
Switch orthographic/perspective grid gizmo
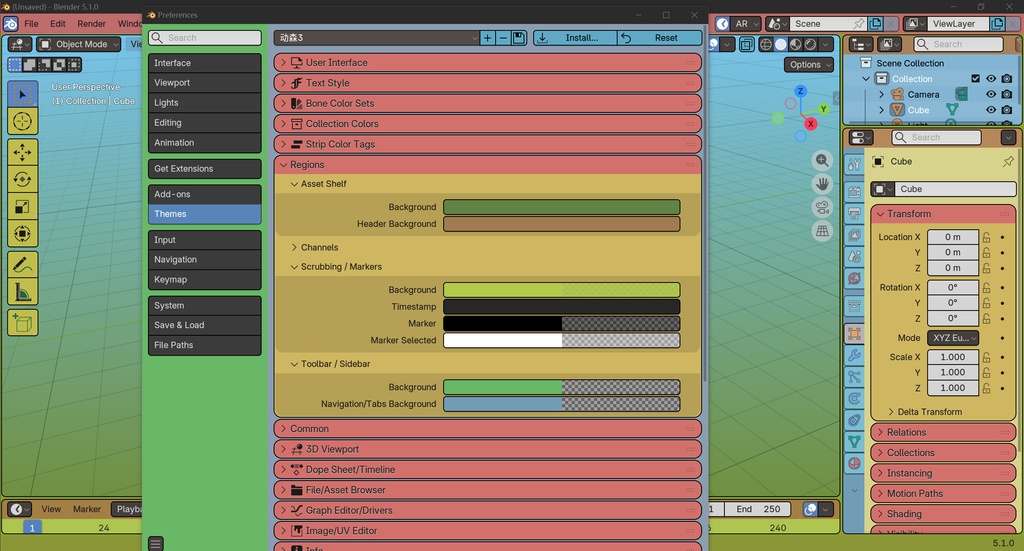[x=822, y=231]
